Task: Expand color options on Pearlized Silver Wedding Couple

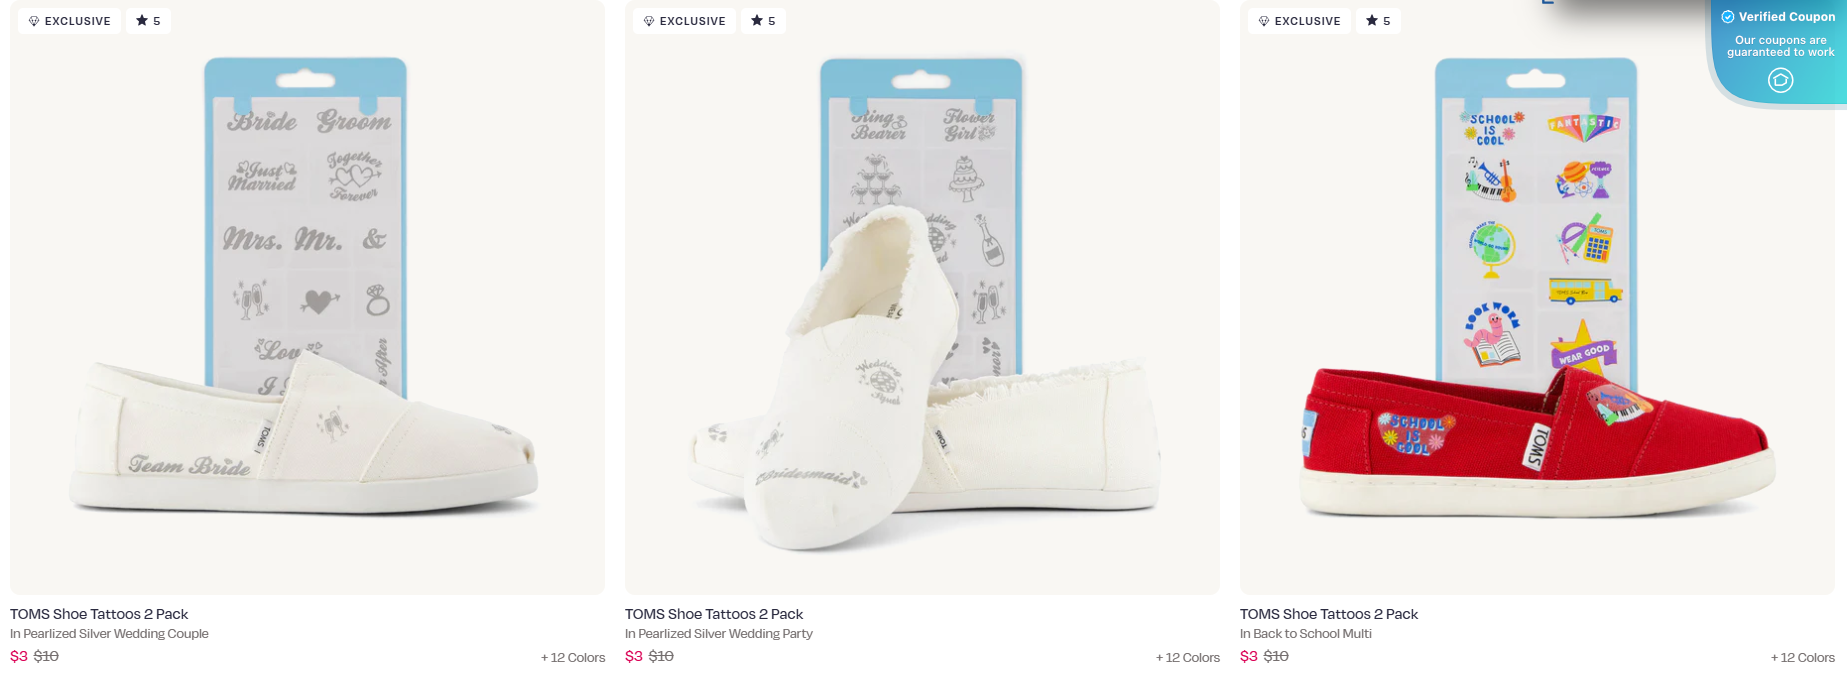Action: pyautogui.click(x=572, y=657)
